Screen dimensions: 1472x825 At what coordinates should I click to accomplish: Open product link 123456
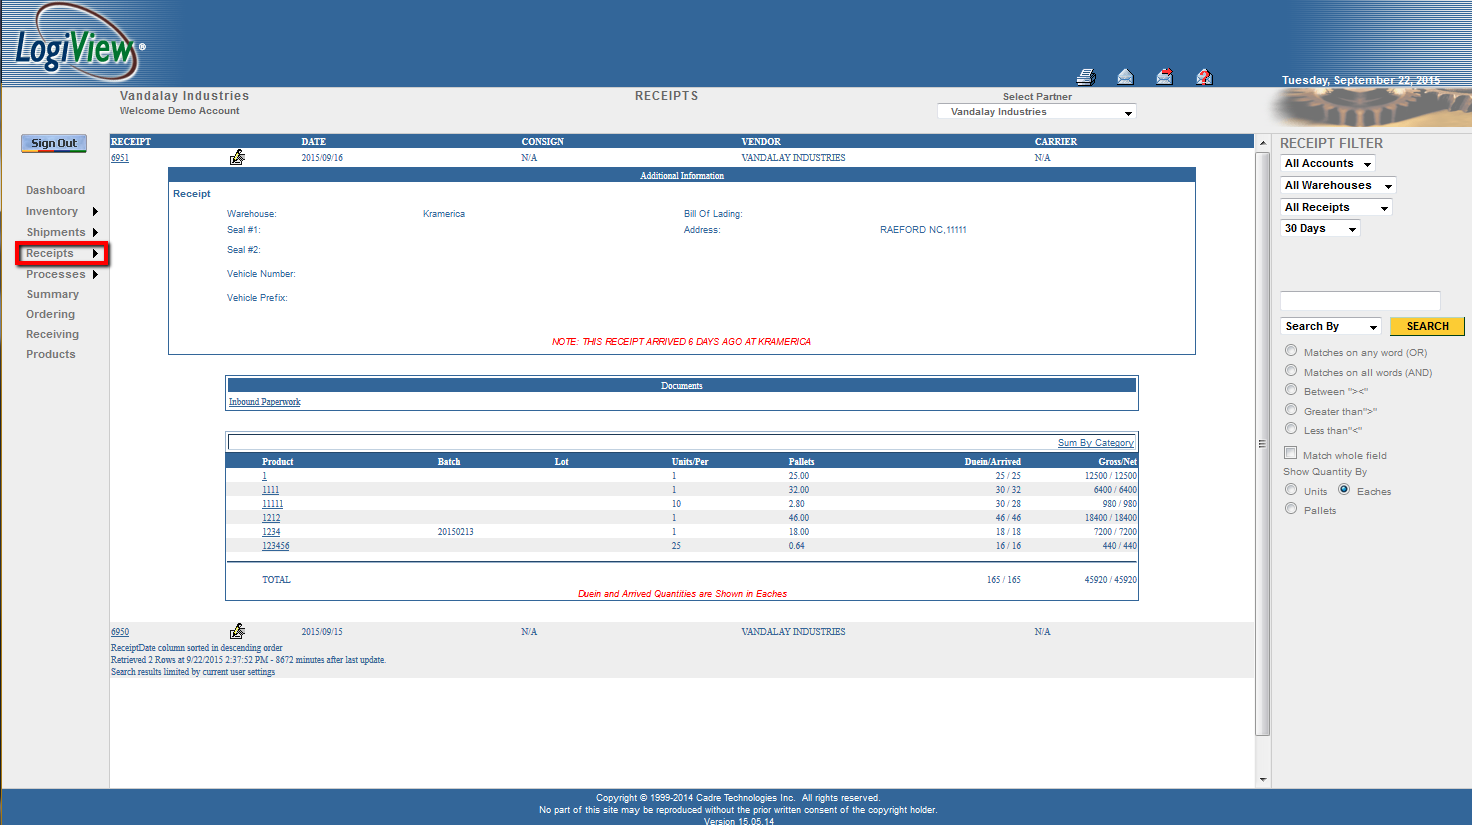[x=276, y=546]
